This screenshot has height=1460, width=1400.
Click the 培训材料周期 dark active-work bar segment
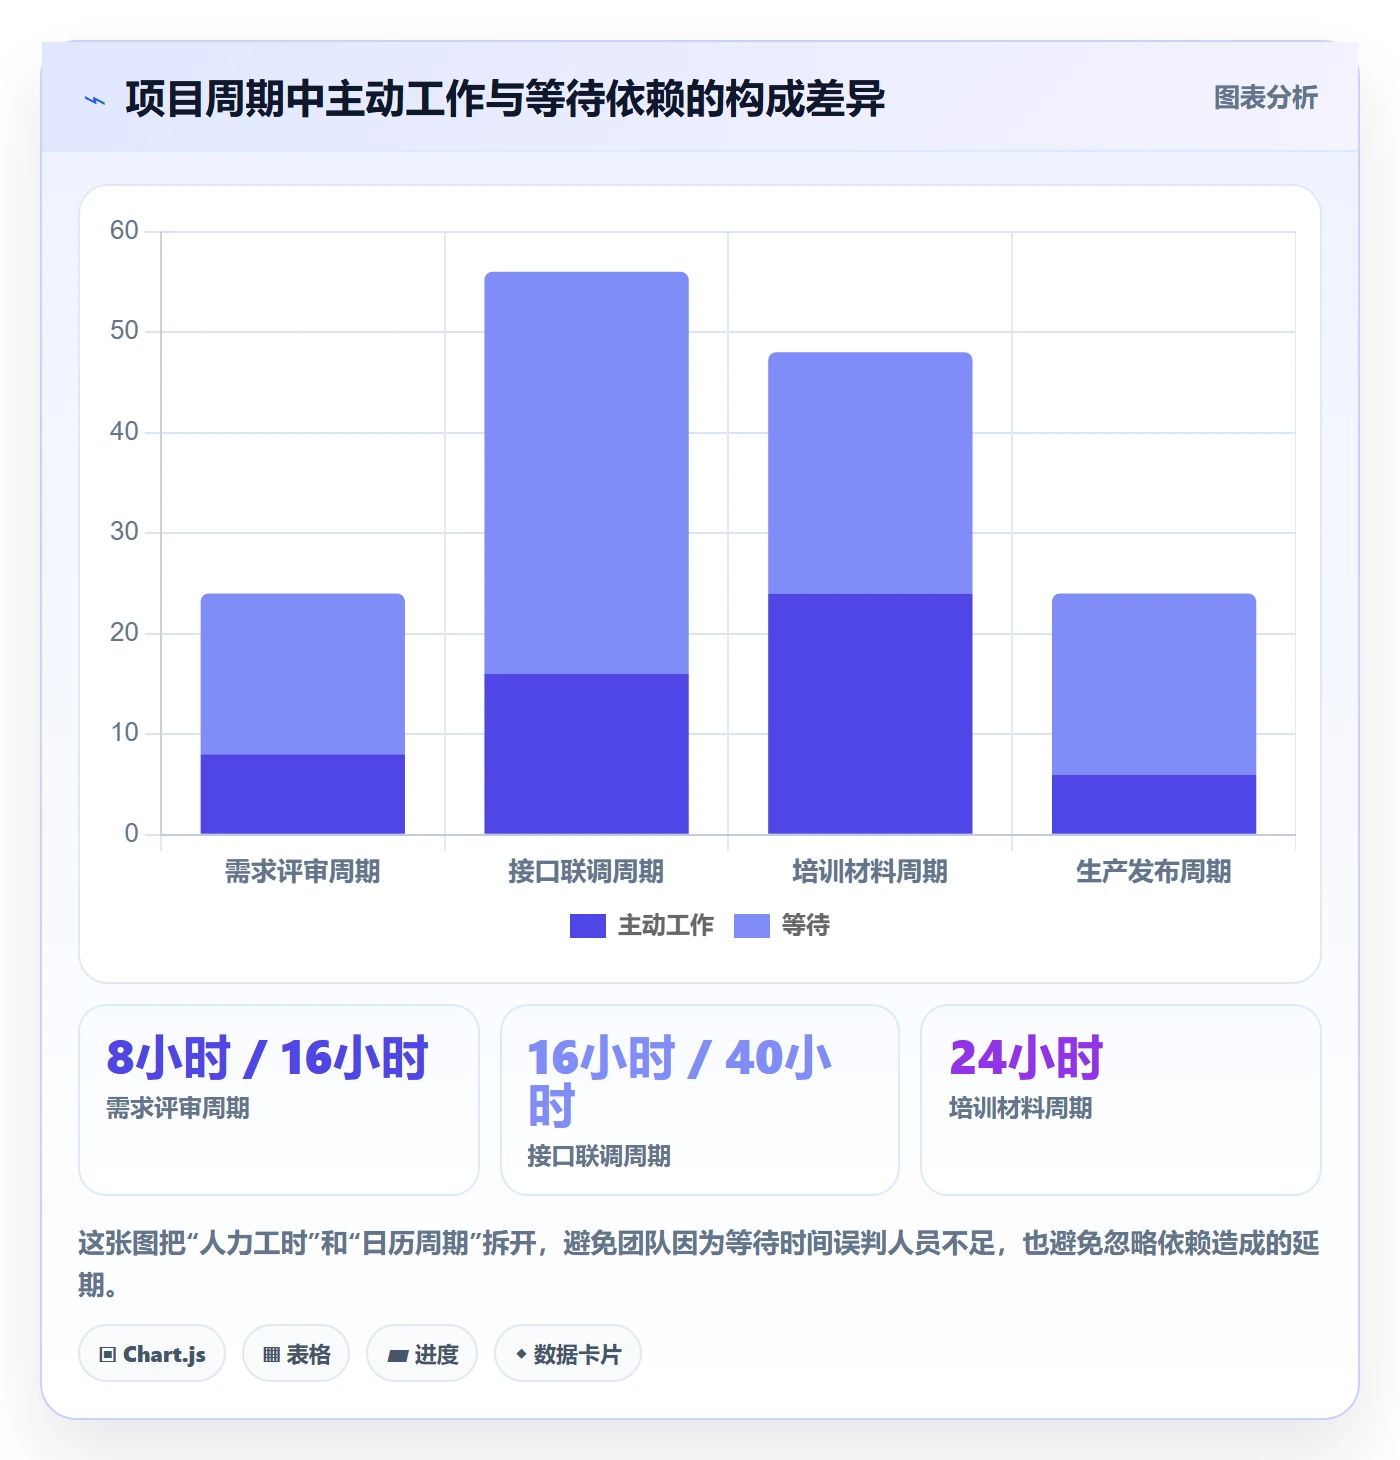click(870, 714)
